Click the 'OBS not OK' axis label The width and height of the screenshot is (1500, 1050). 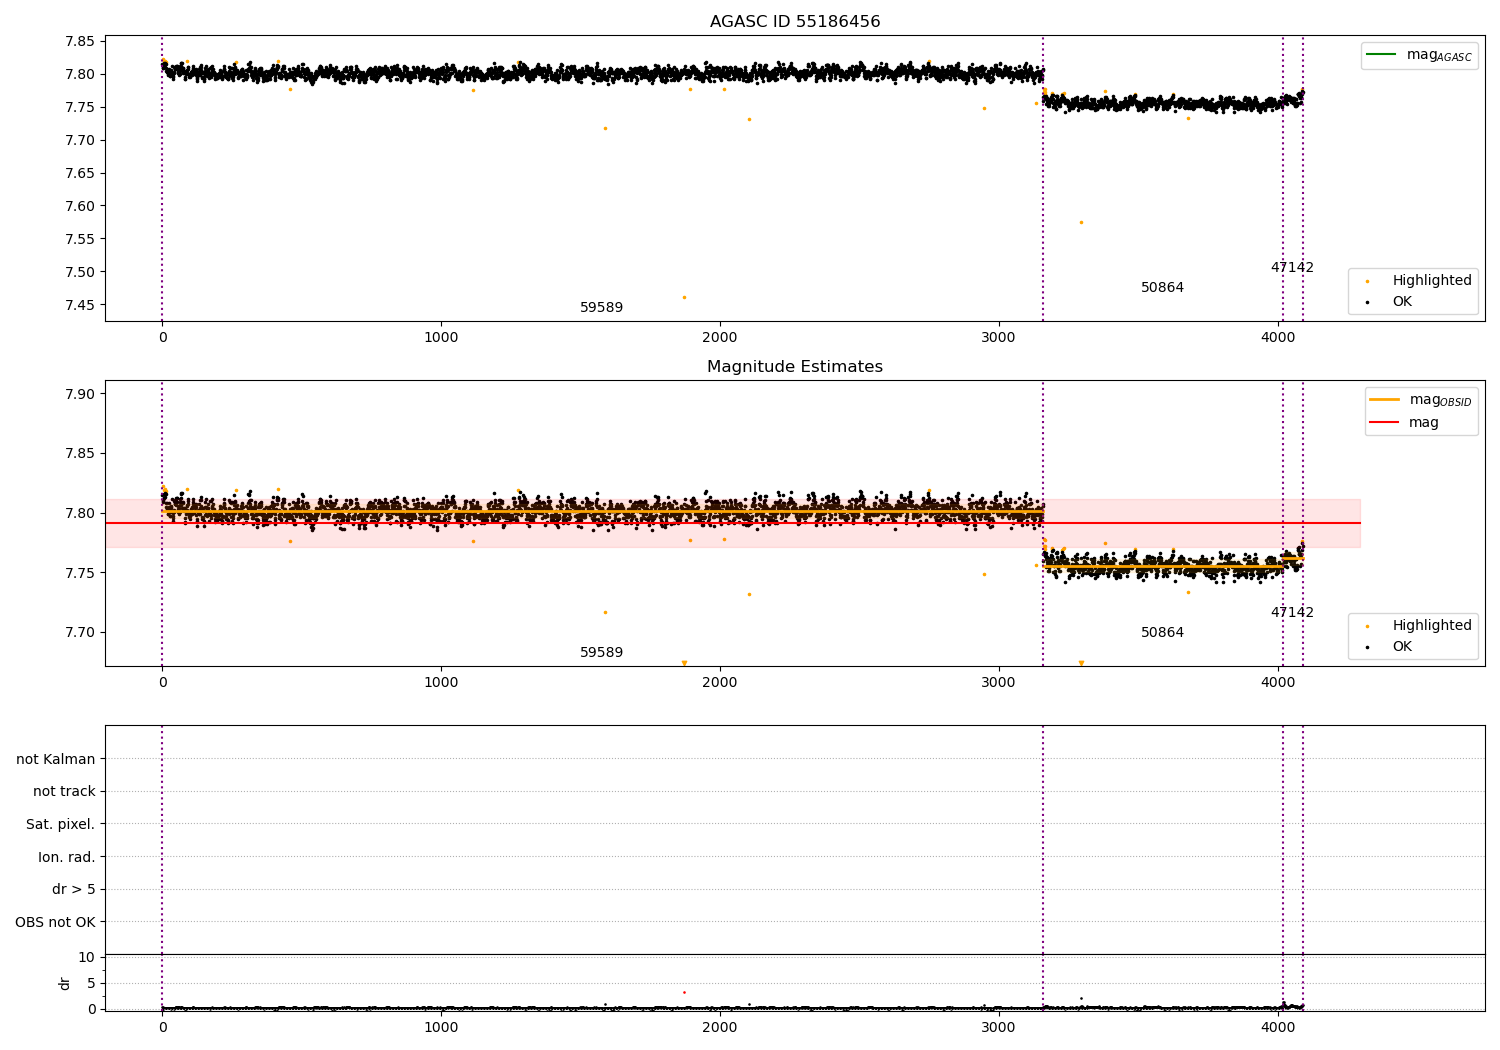click(x=55, y=922)
